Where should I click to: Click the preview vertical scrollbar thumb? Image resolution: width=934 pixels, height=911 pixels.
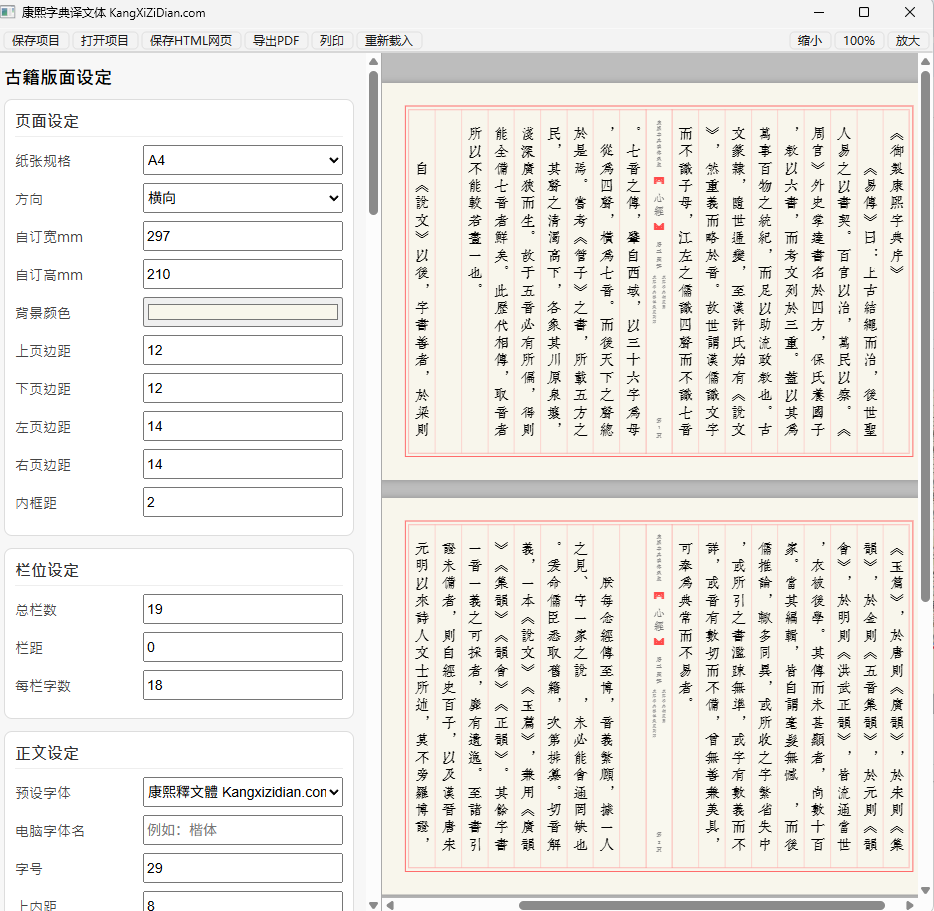(925, 337)
